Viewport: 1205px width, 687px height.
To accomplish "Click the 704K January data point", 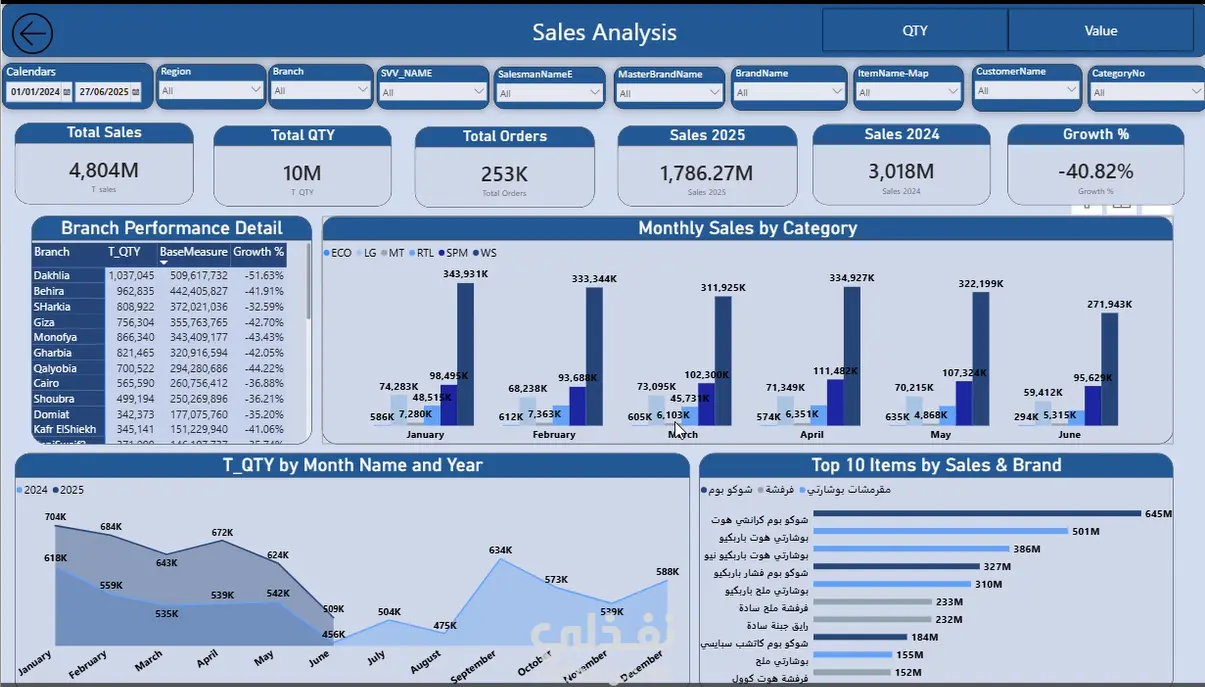I will click(x=56, y=527).
